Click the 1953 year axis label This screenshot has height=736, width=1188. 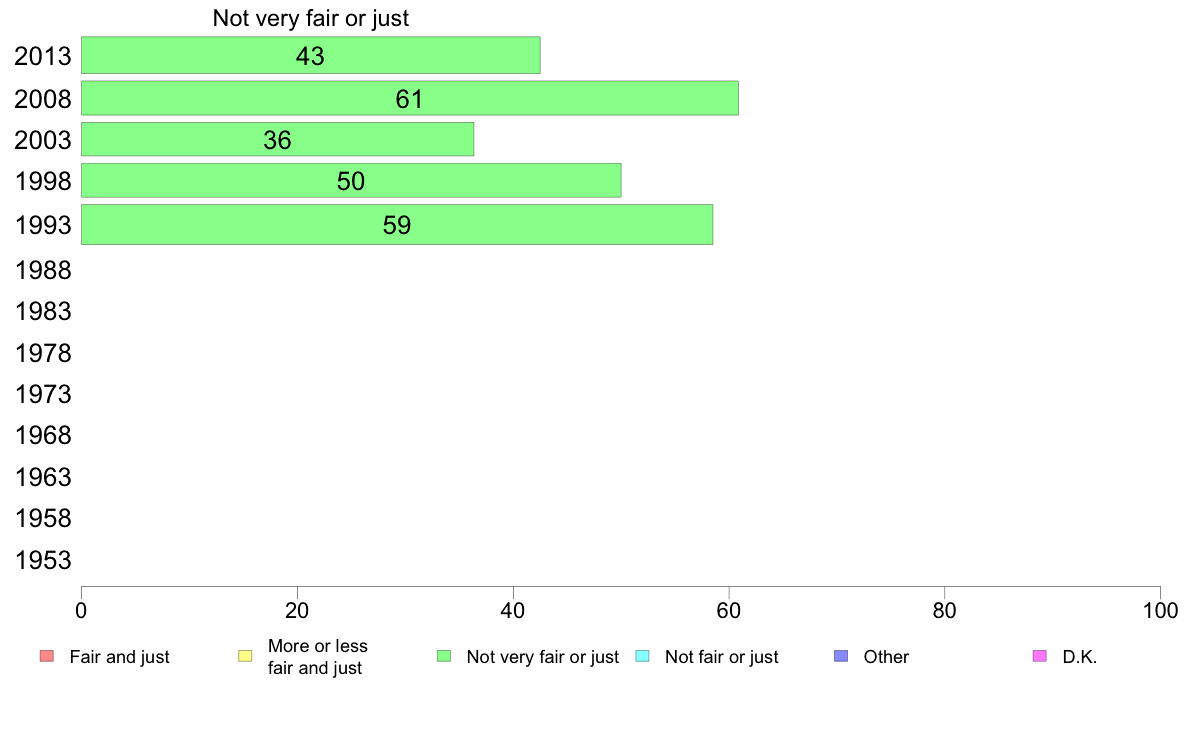point(43,561)
